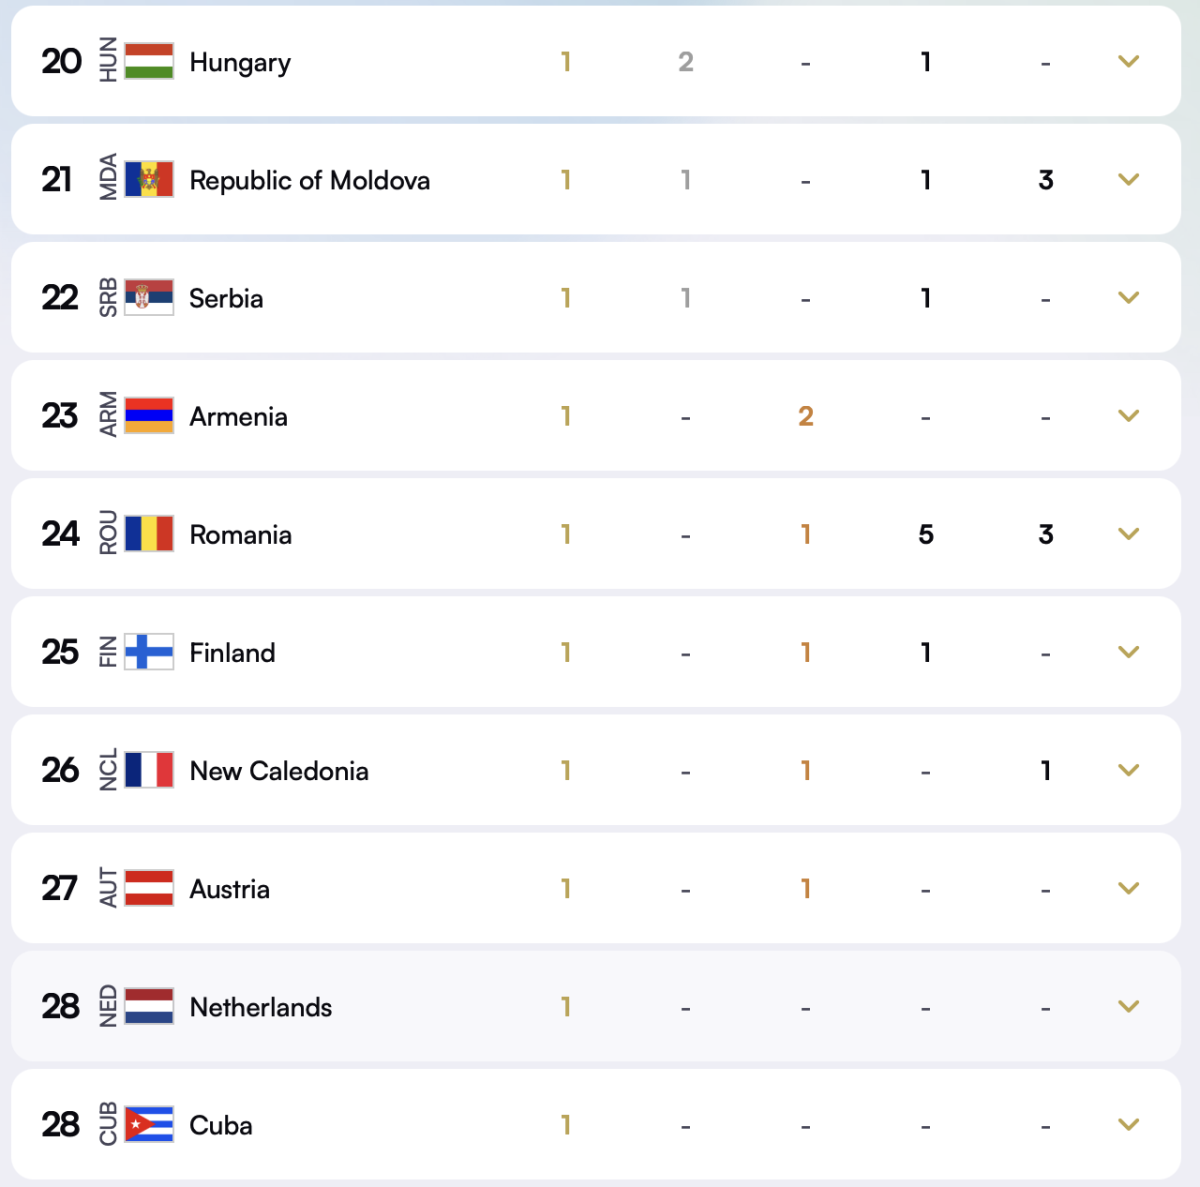
Task: Collapse the Finland details chevron
Action: click(x=1128, y=652)
